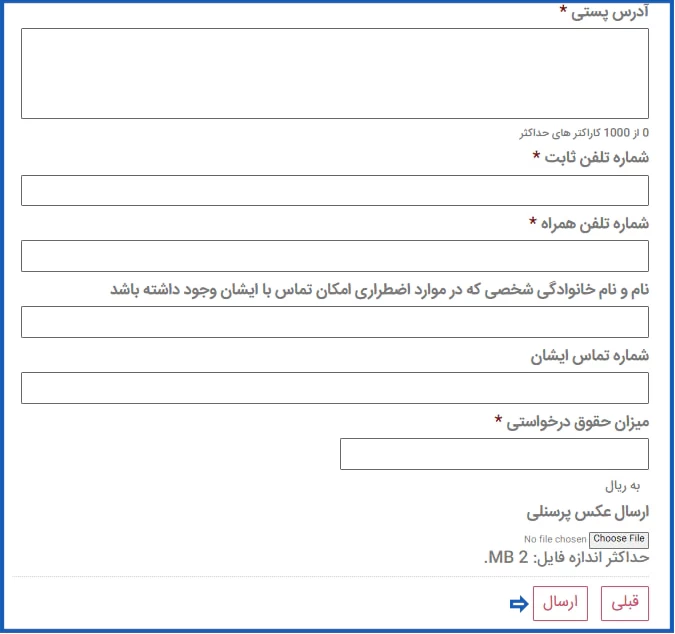Click the میزان حقوق درخواستی label
The height and width of the screenshot is (634, 675).
click(577, 421)
